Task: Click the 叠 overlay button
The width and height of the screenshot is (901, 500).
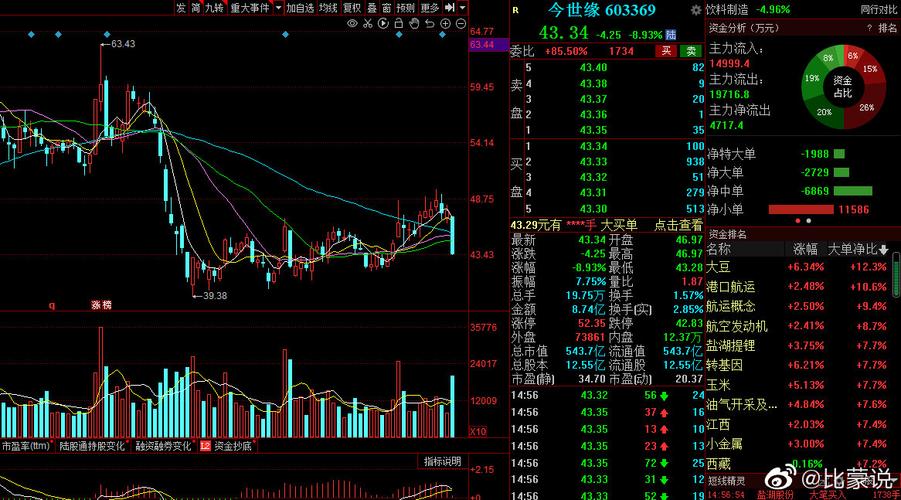Action: [372, 7]
